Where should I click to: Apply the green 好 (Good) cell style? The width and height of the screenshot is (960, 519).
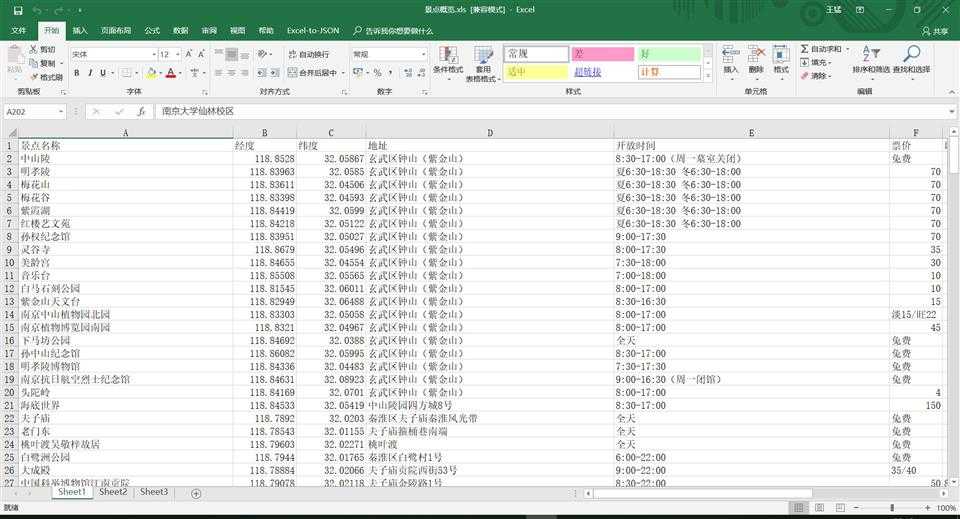point(669,54)
